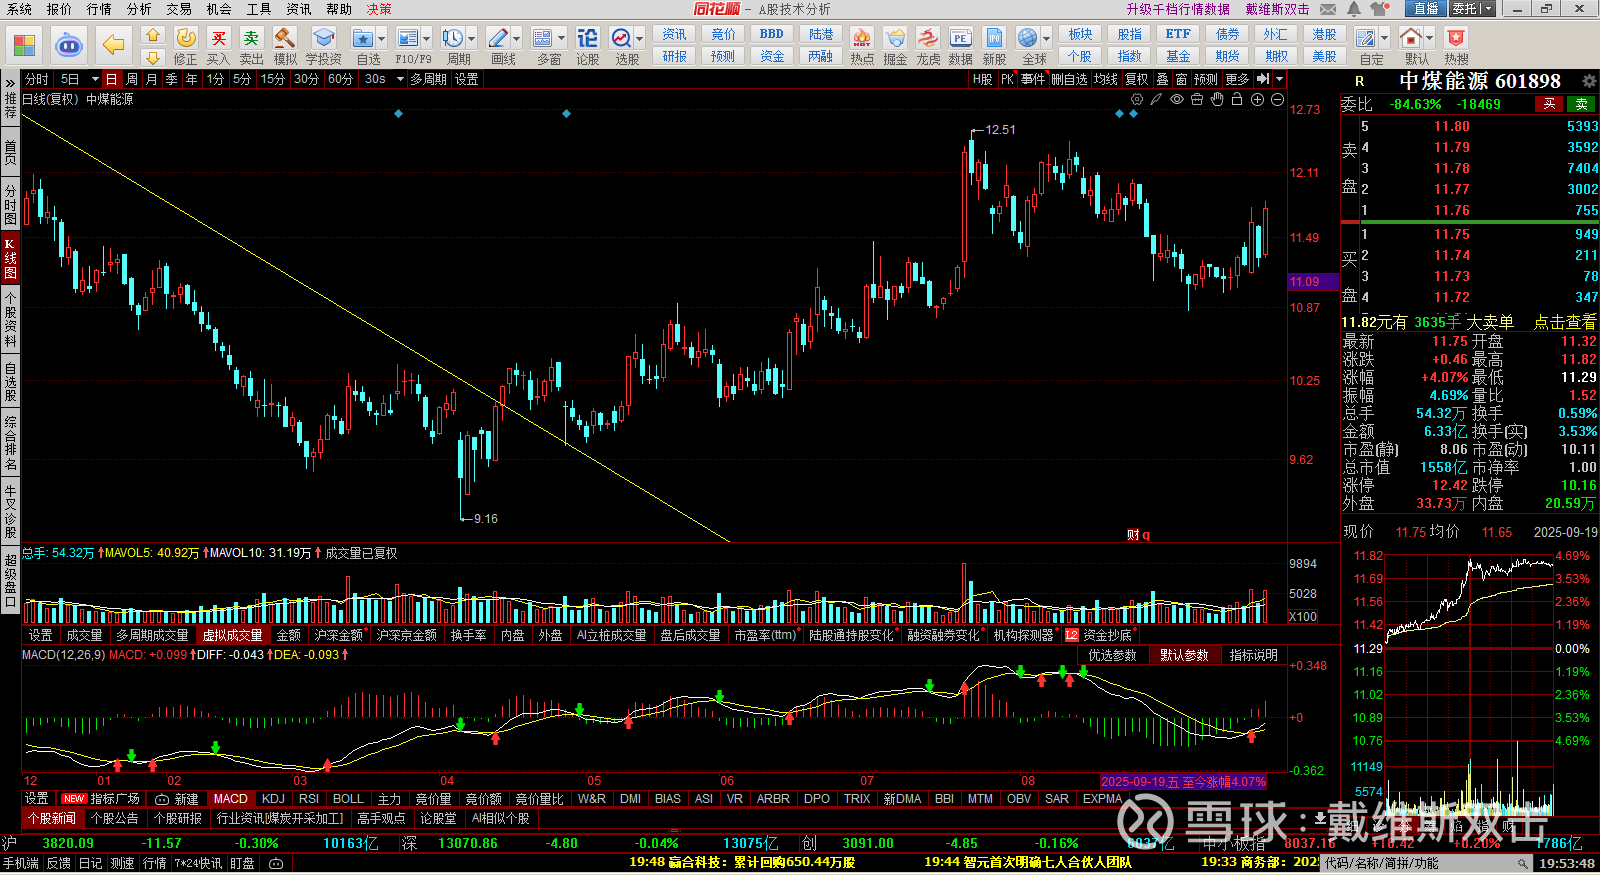Viewport: 1600px width, 875px height.
Task: Expand the 自选 dropdown arrow
Action: pos(381,39)
